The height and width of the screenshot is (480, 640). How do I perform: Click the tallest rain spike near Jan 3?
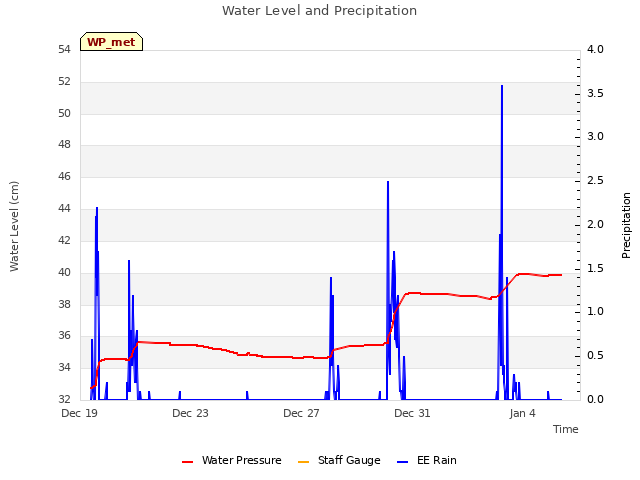tap(502, 86)
